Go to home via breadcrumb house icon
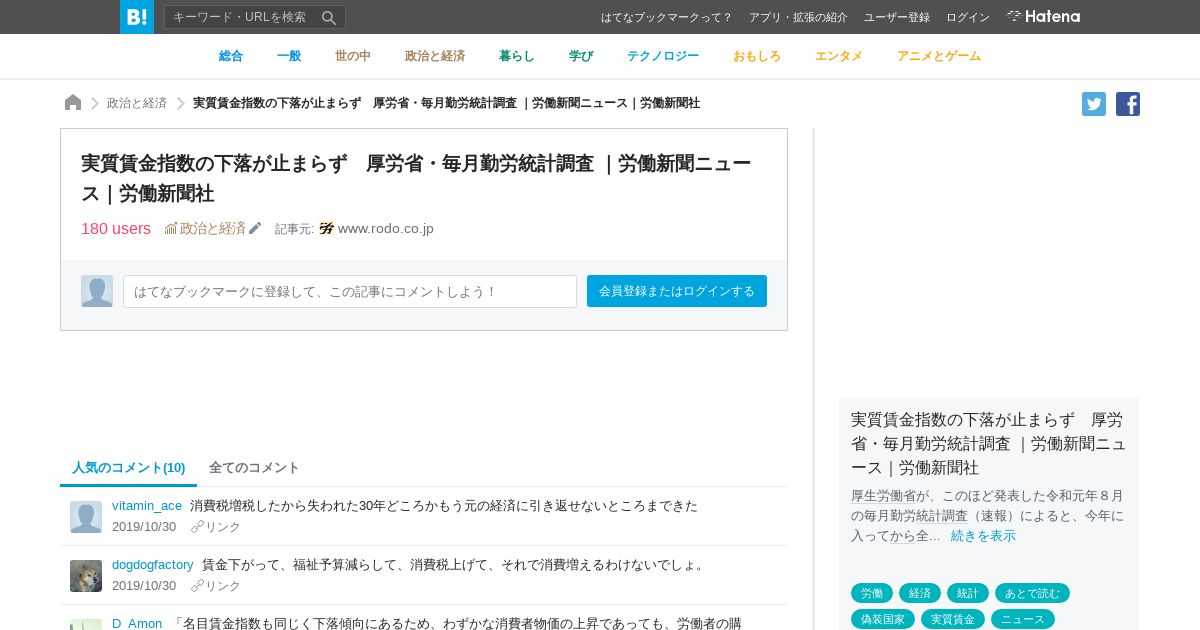This screenshot has height=630, width=1200. click(x=73, y=102)
